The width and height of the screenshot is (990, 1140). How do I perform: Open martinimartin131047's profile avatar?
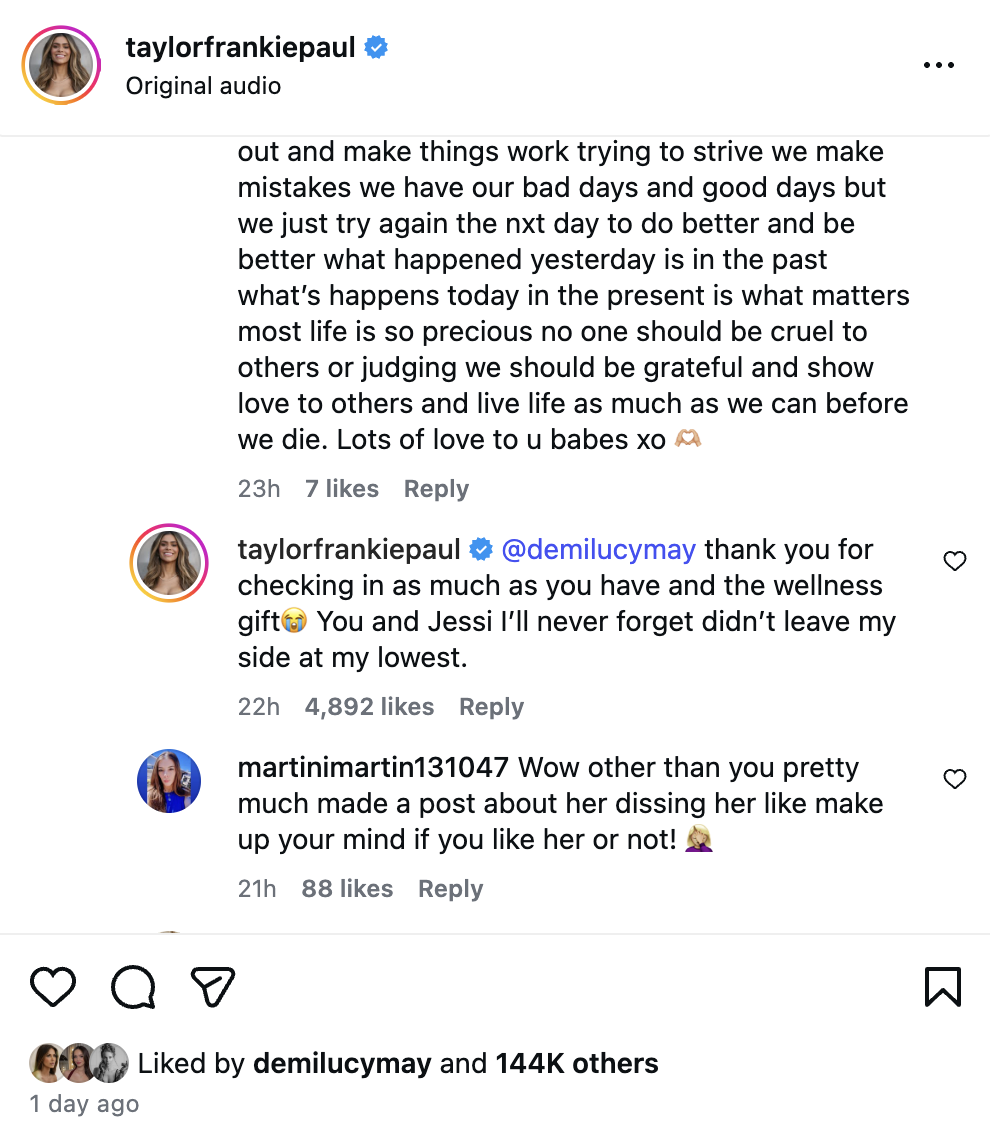(x=169, y=781)
